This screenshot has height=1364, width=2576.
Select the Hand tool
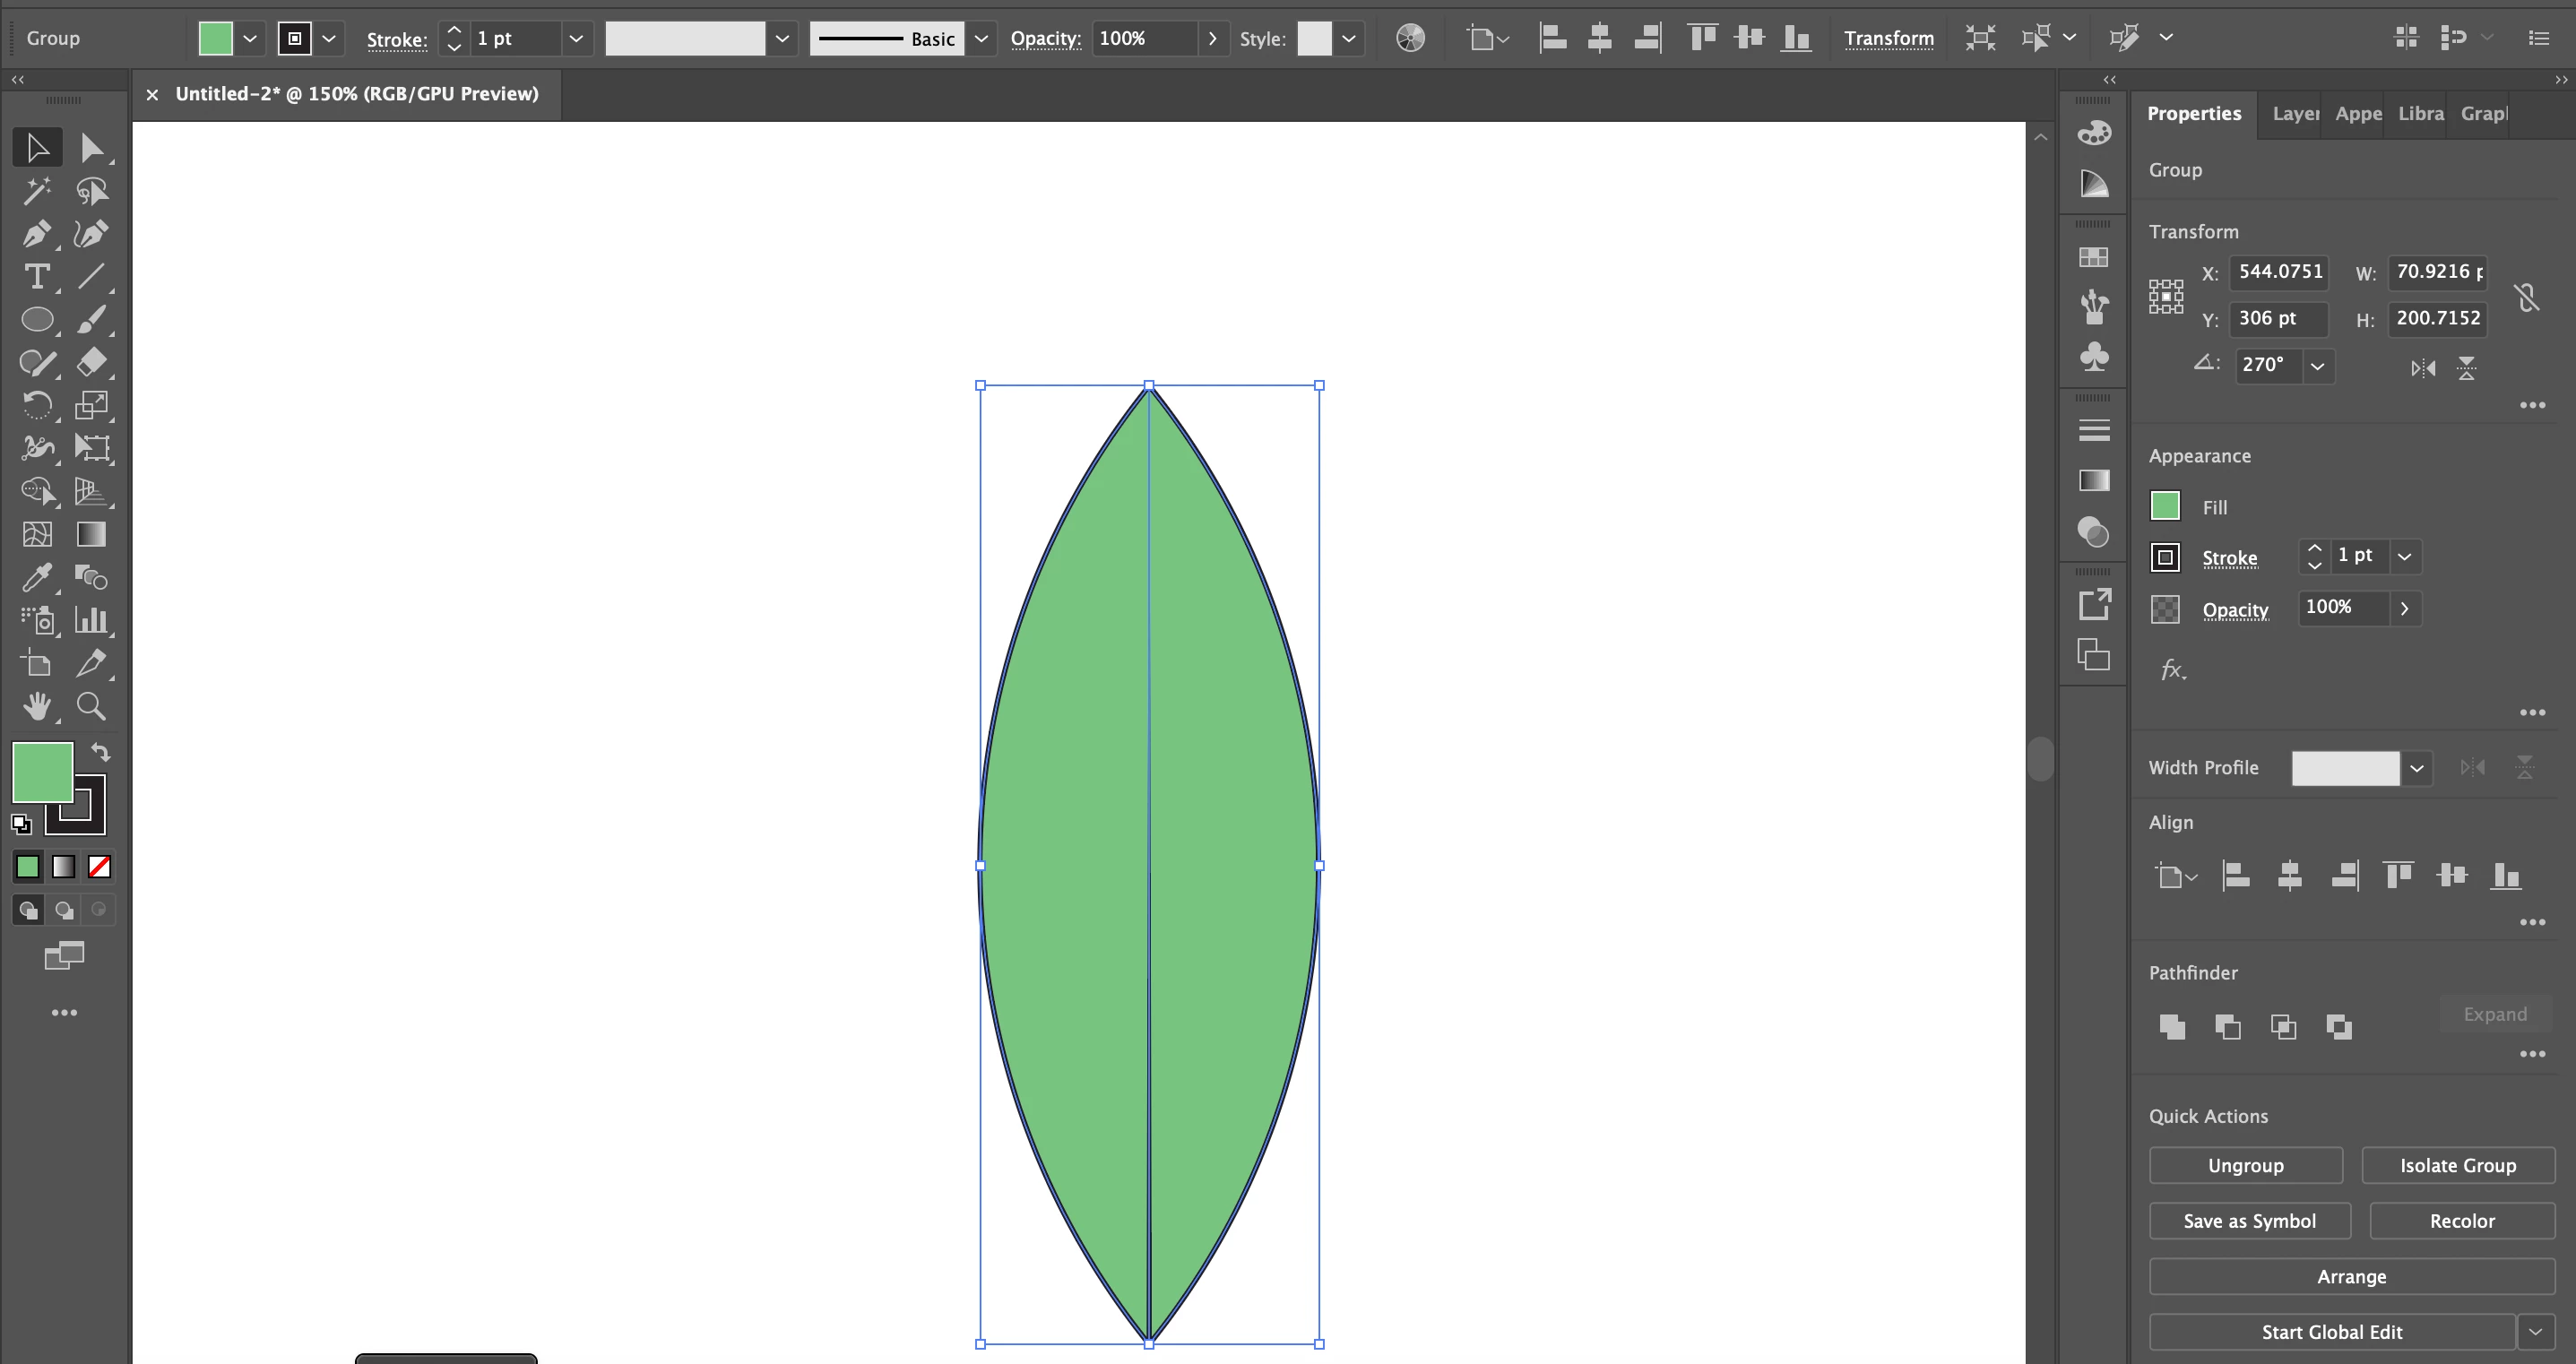36,706
